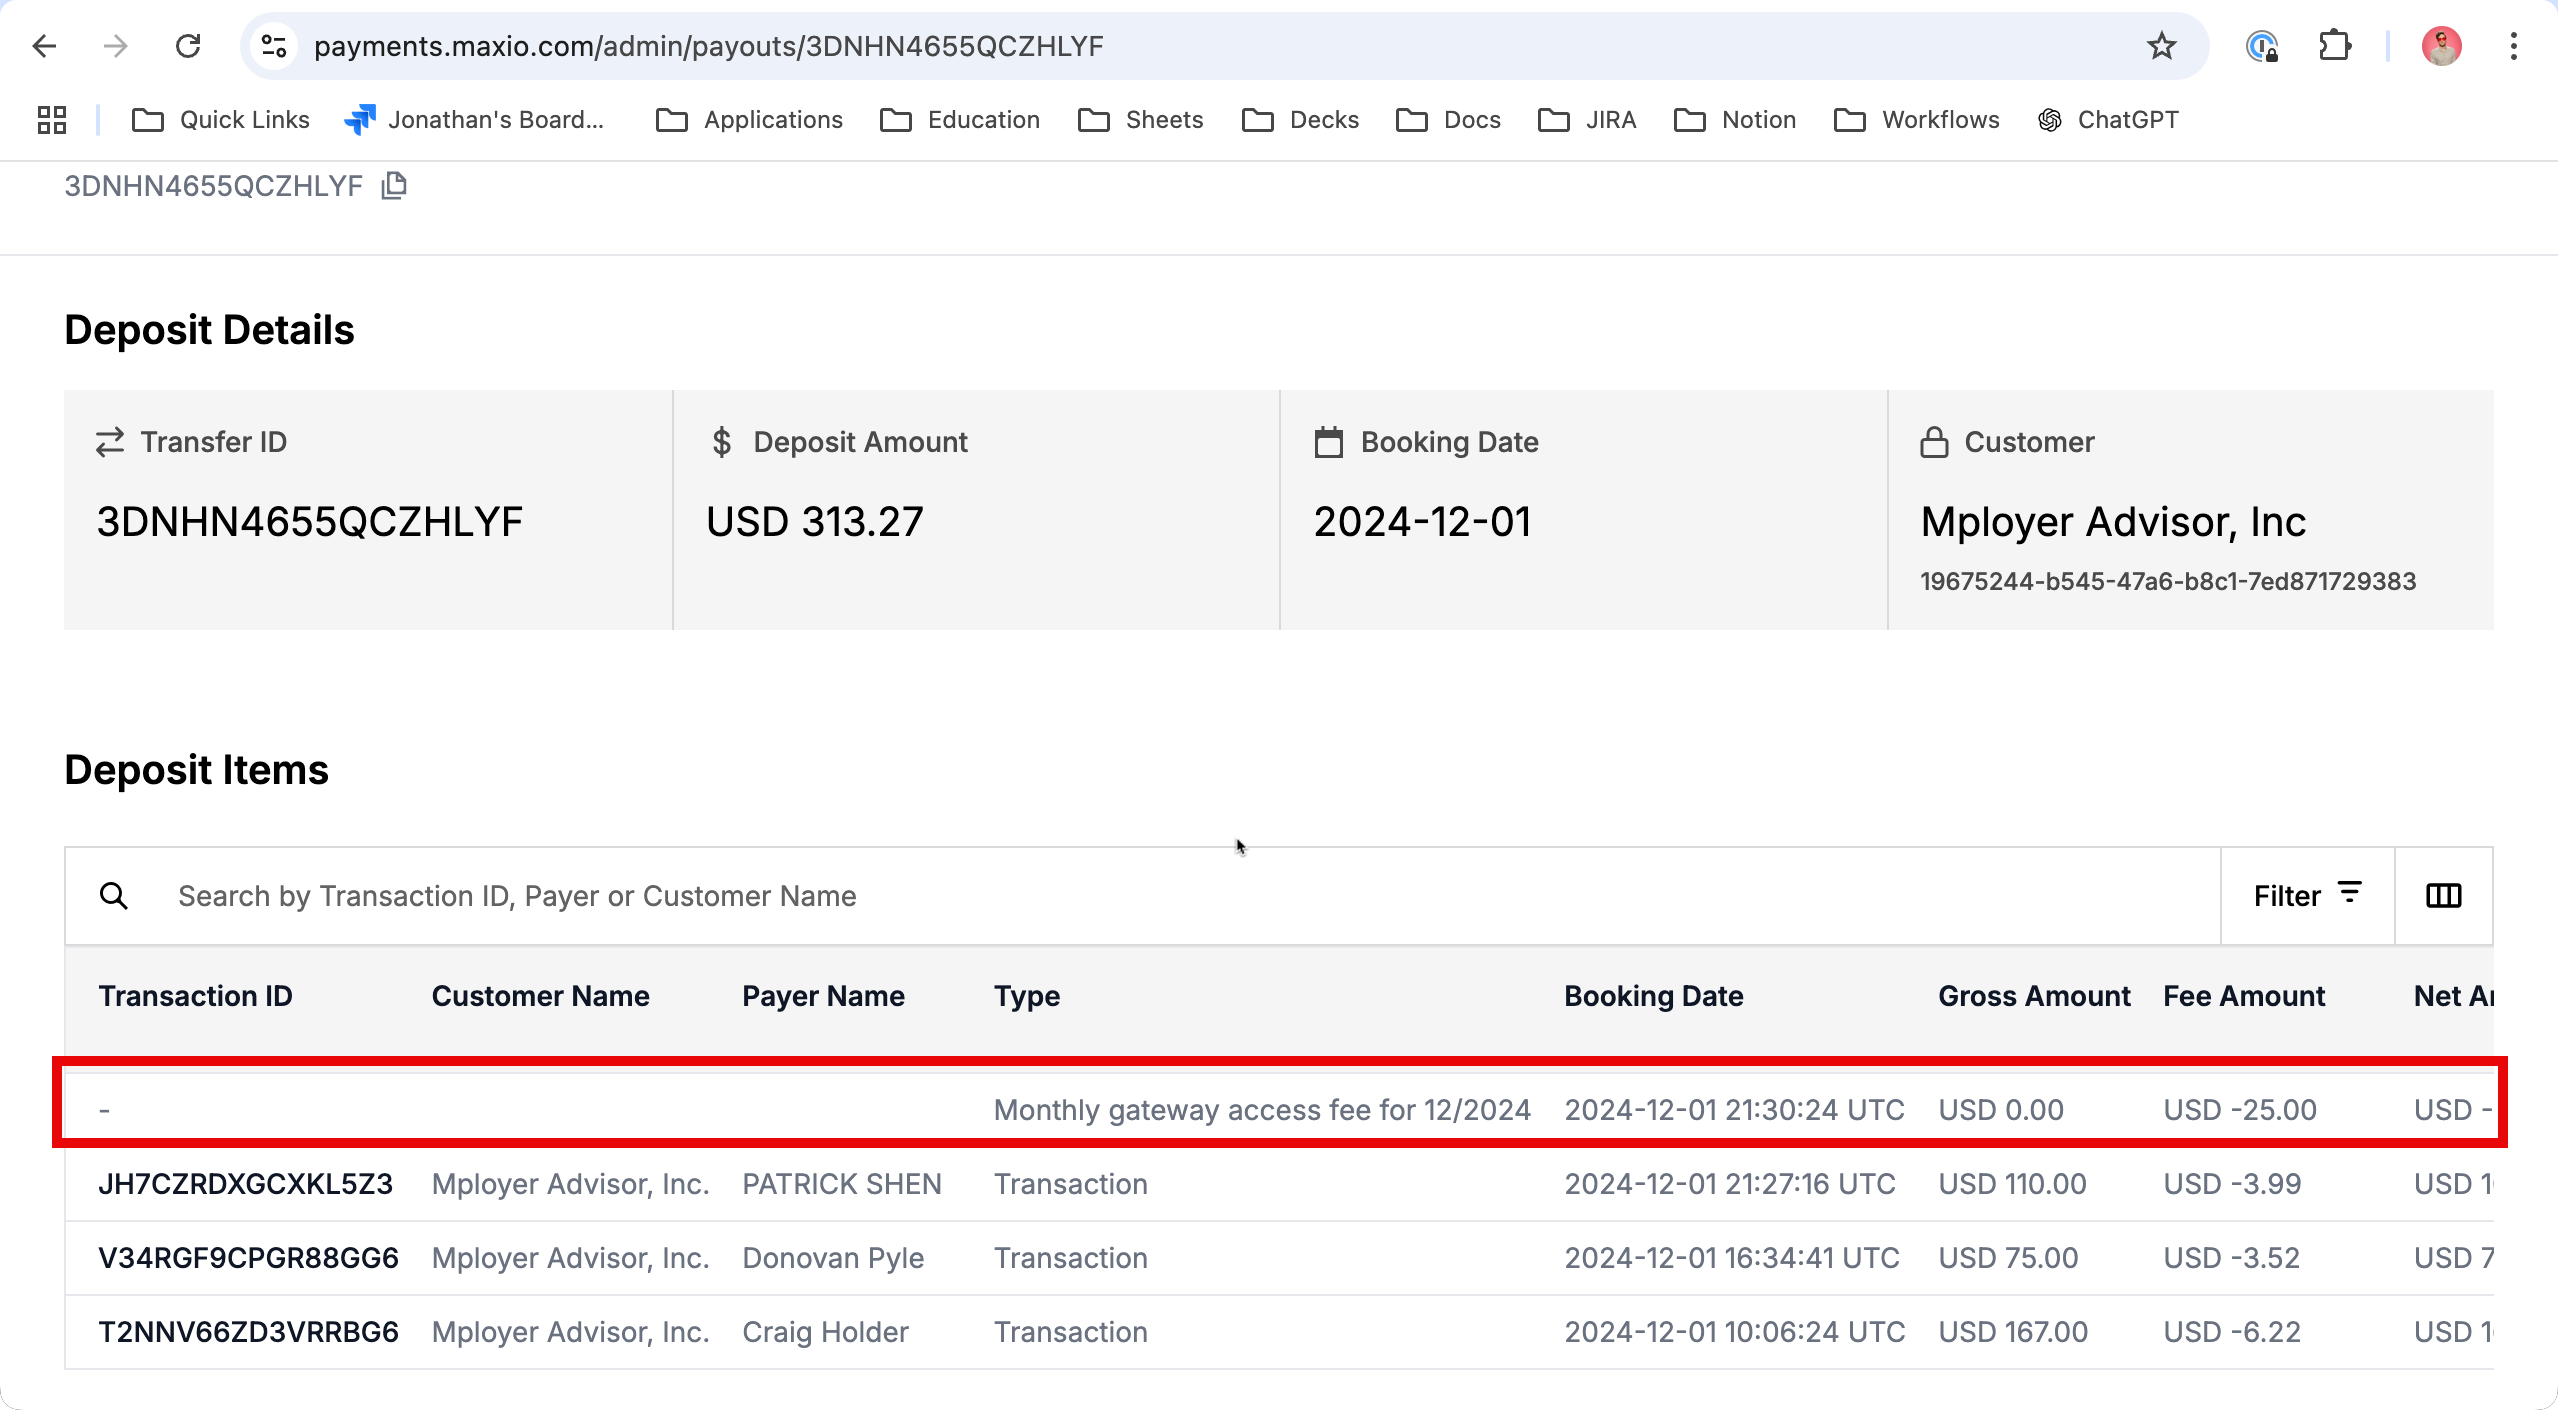Expand the Quick Links bookmark folder
The height and width of the screenshot is (1410, 2558).
pos(220,120)
